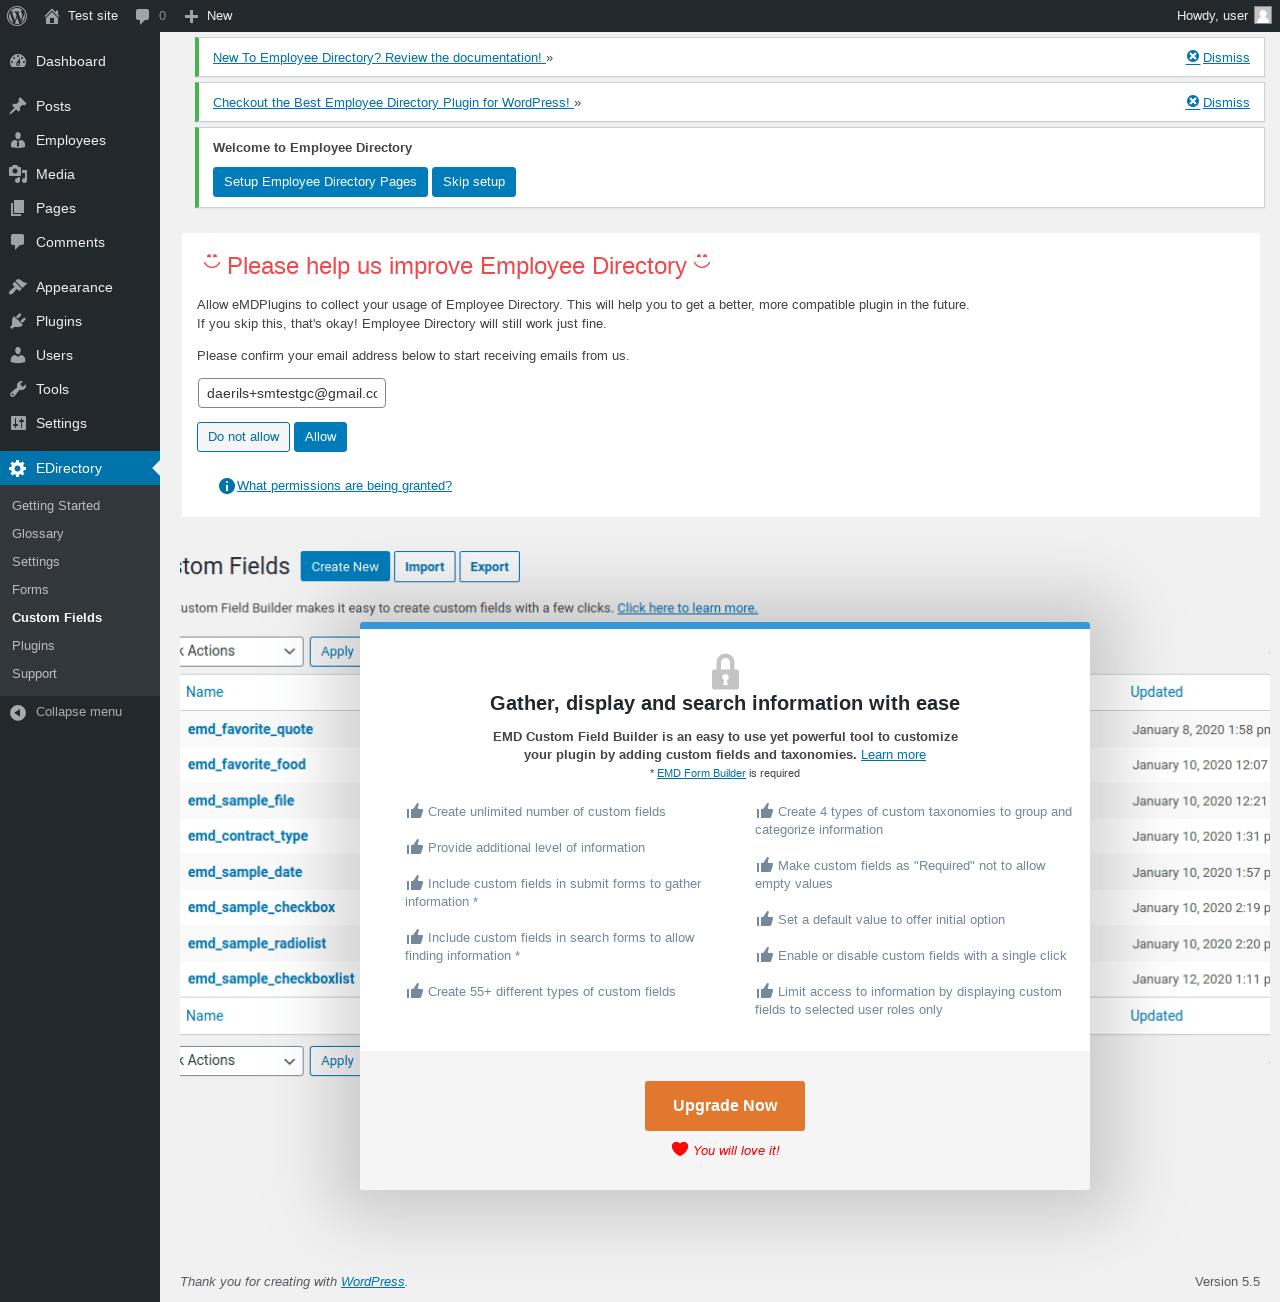Click the info icon beside permissions link
Screen dimensions: 1280x1302
pos(227,486)
